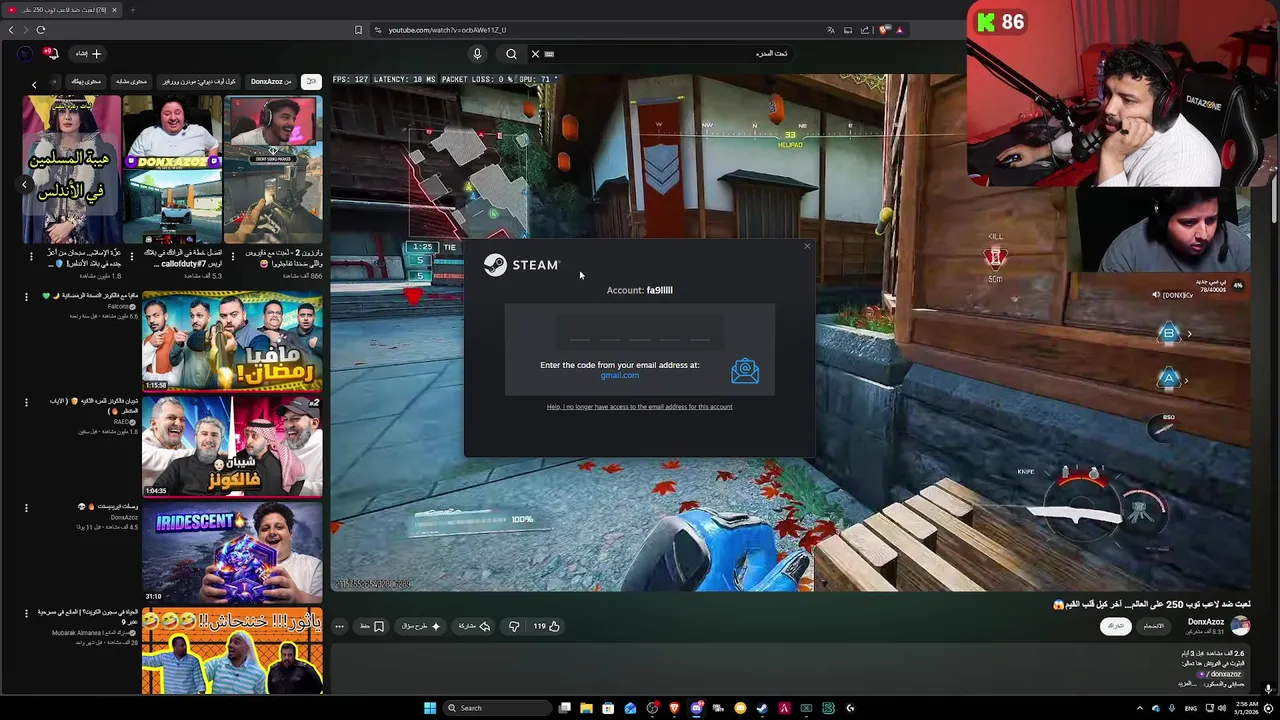Click the YouTube voice search microphone

click(x=477, y=54)
